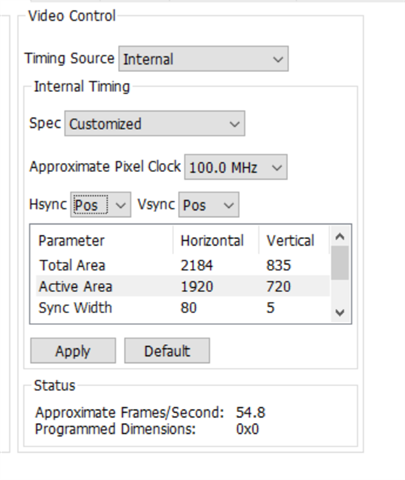Viewport: 405px width, 480px height.
Task: Select the Total Area row
Action: point(183,265)
